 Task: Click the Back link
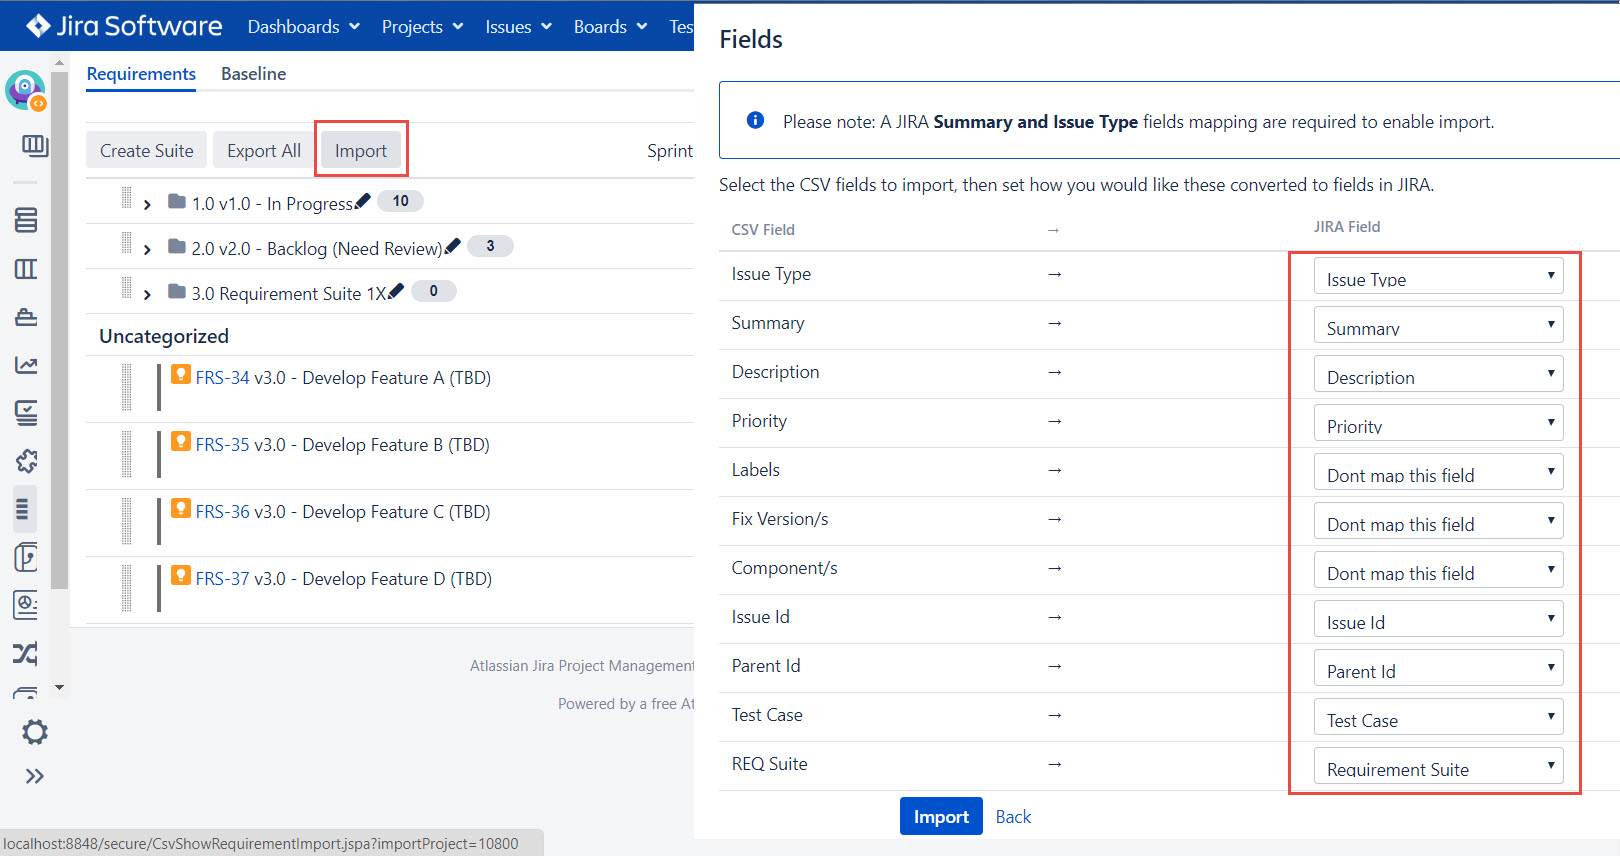click(1013, 817)
